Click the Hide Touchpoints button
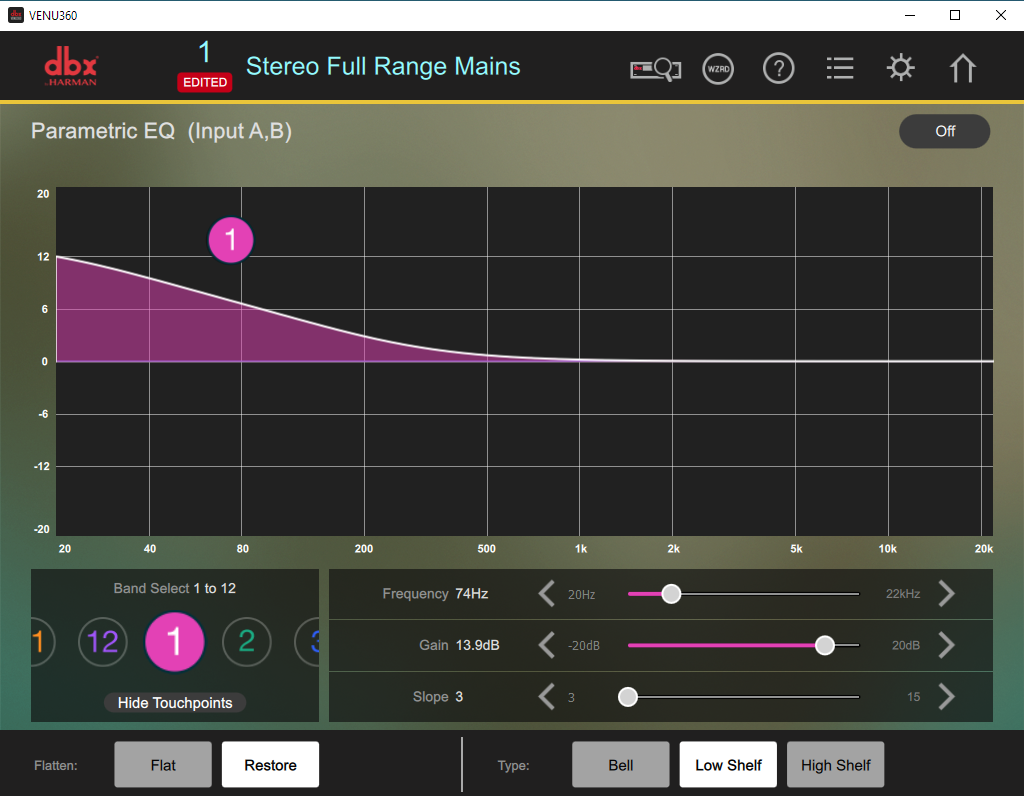The width and height of the screenshot is (1024, 796). 175,703
